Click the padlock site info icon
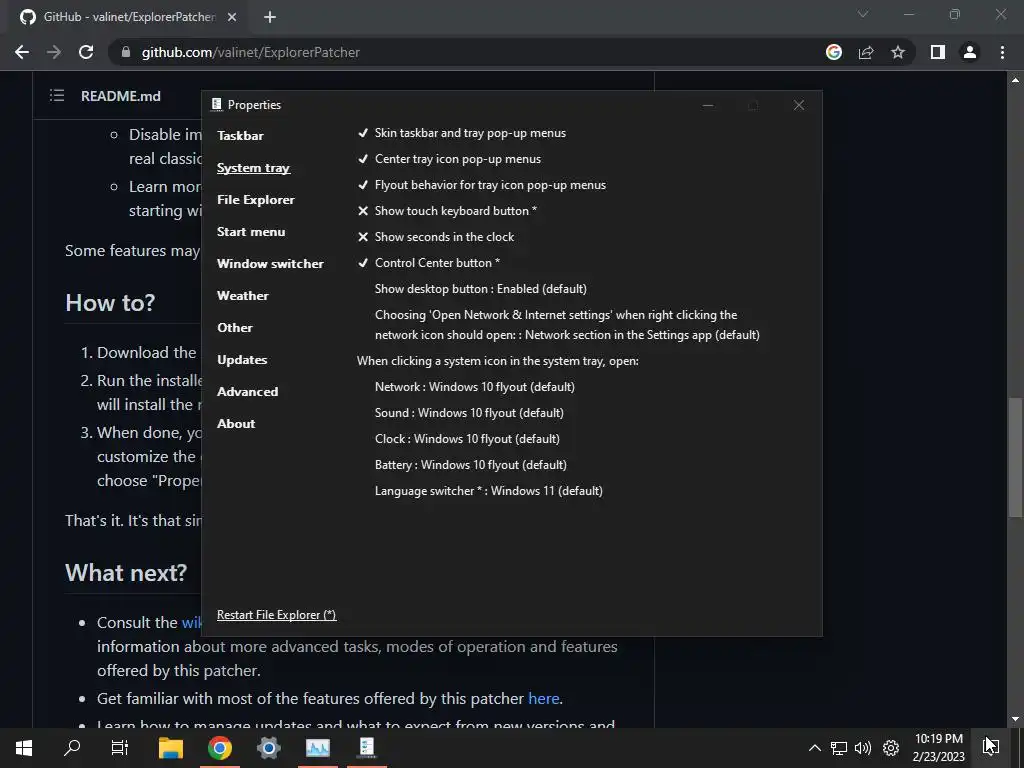1024x768 pixels. pos(126,52)
